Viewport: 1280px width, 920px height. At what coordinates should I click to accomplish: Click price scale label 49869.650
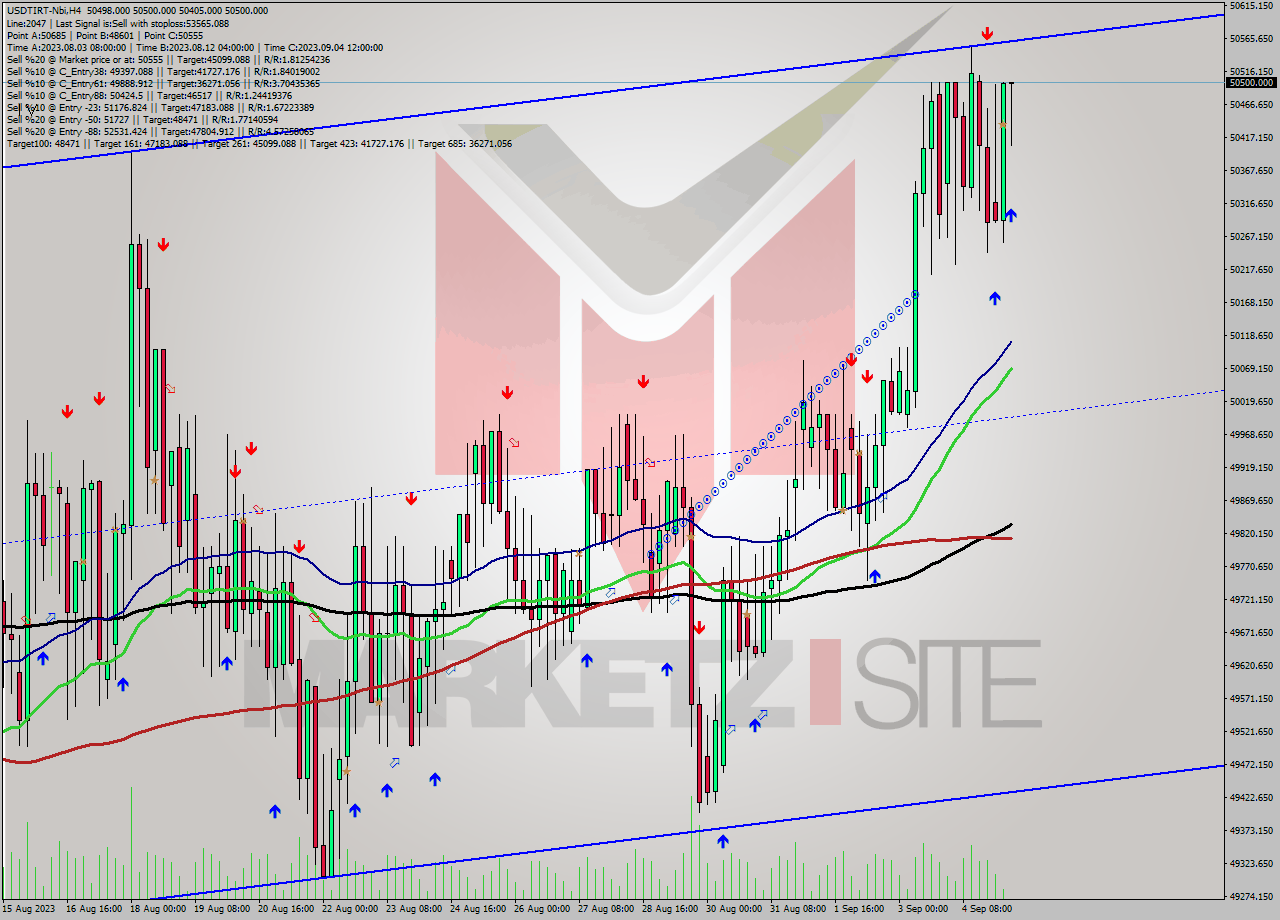(1251, 500)
